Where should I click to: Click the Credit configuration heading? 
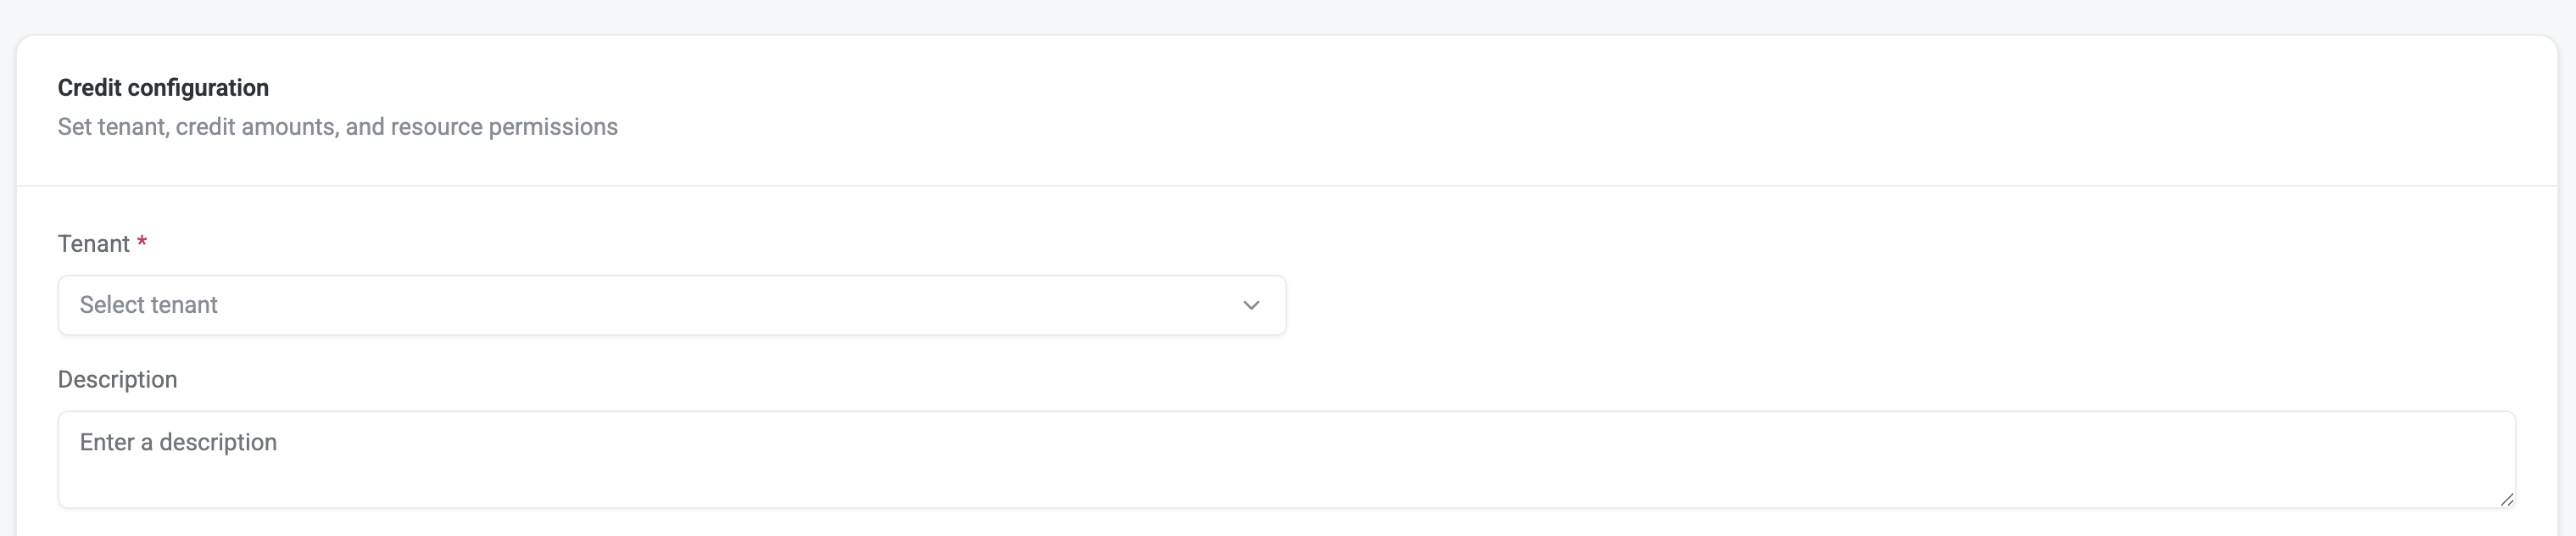(x=163, y=88)
